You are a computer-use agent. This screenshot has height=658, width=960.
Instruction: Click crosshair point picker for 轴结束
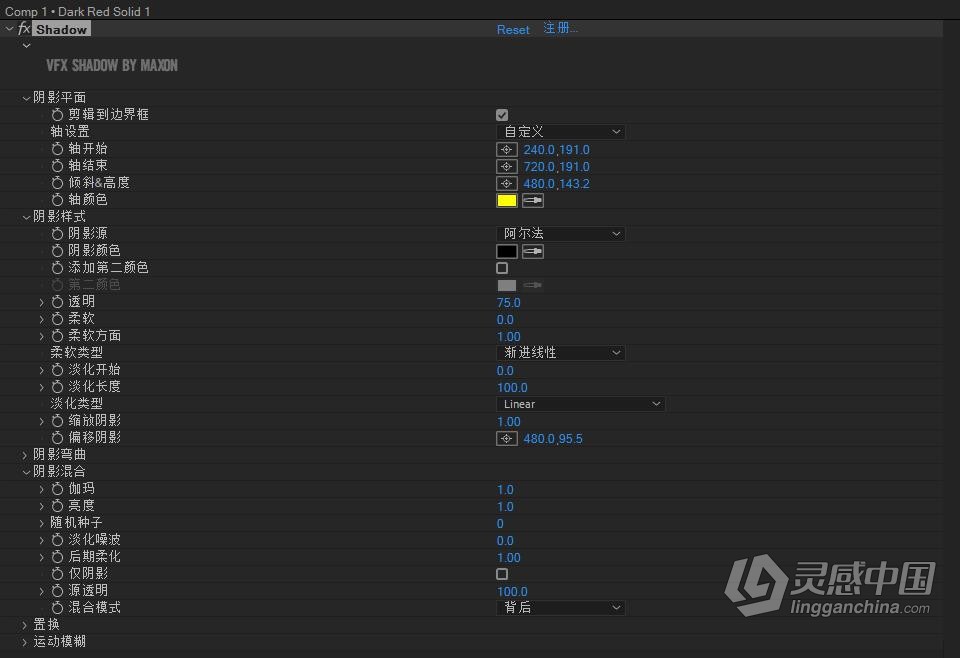tap(506, 166)
